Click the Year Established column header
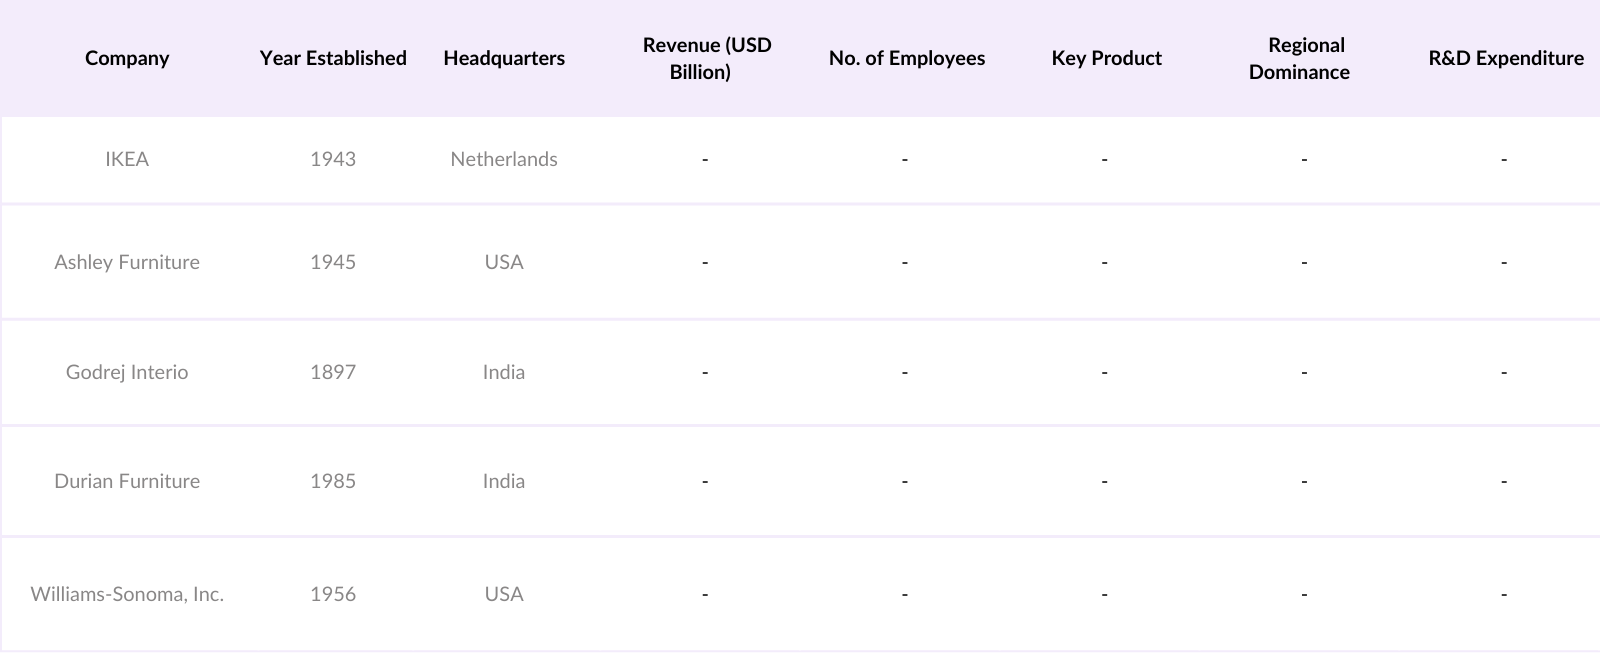 pos(333,58)
